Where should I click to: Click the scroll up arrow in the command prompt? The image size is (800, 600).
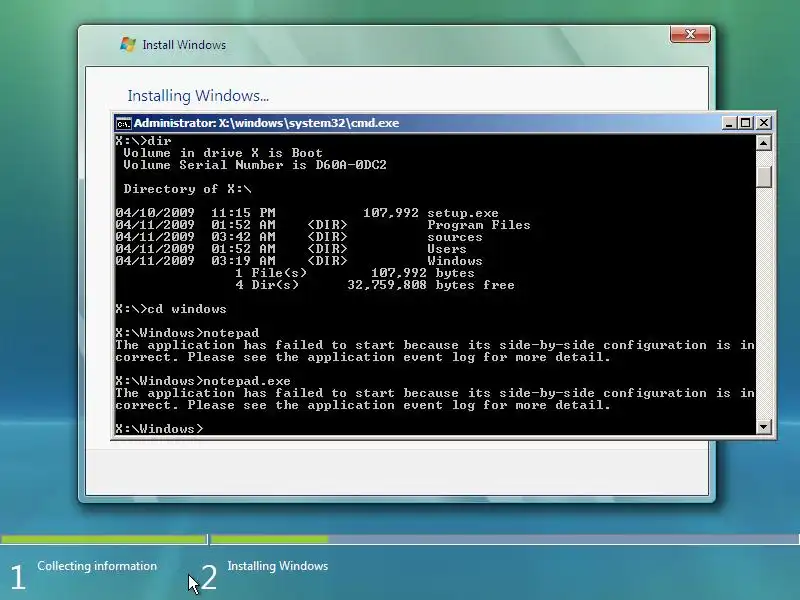point(763,143)
